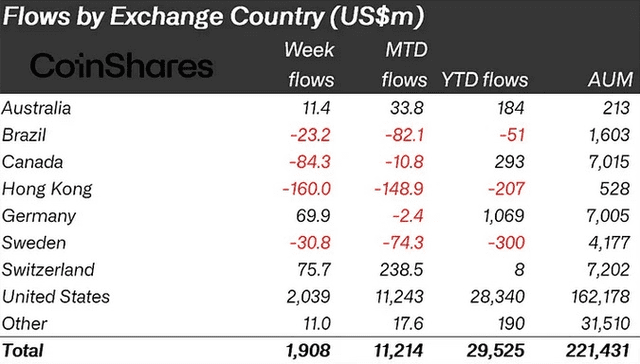Click the AUM column header

(x=610, y=80)
